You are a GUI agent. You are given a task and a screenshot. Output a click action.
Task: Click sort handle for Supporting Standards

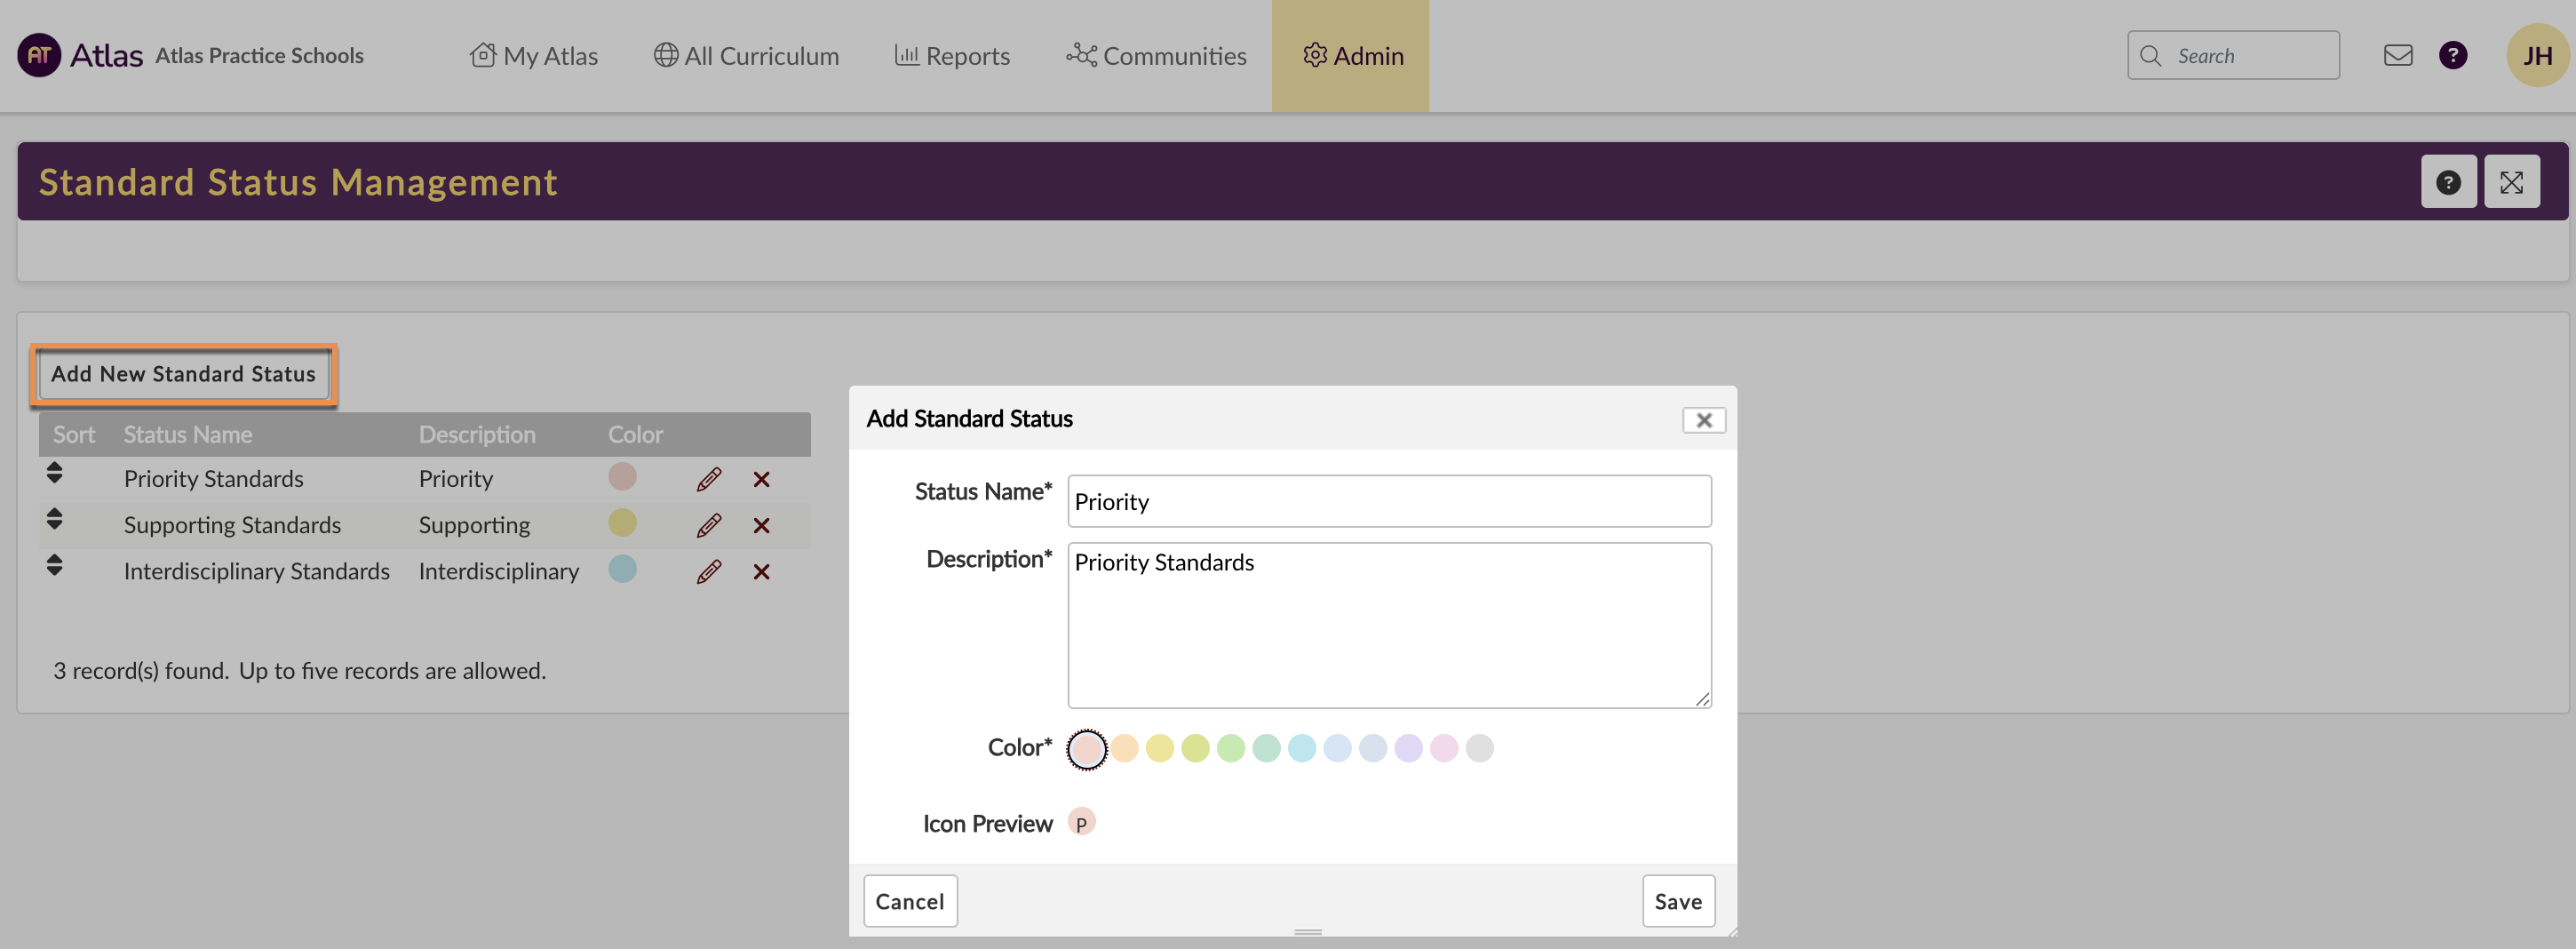point(55,519)
